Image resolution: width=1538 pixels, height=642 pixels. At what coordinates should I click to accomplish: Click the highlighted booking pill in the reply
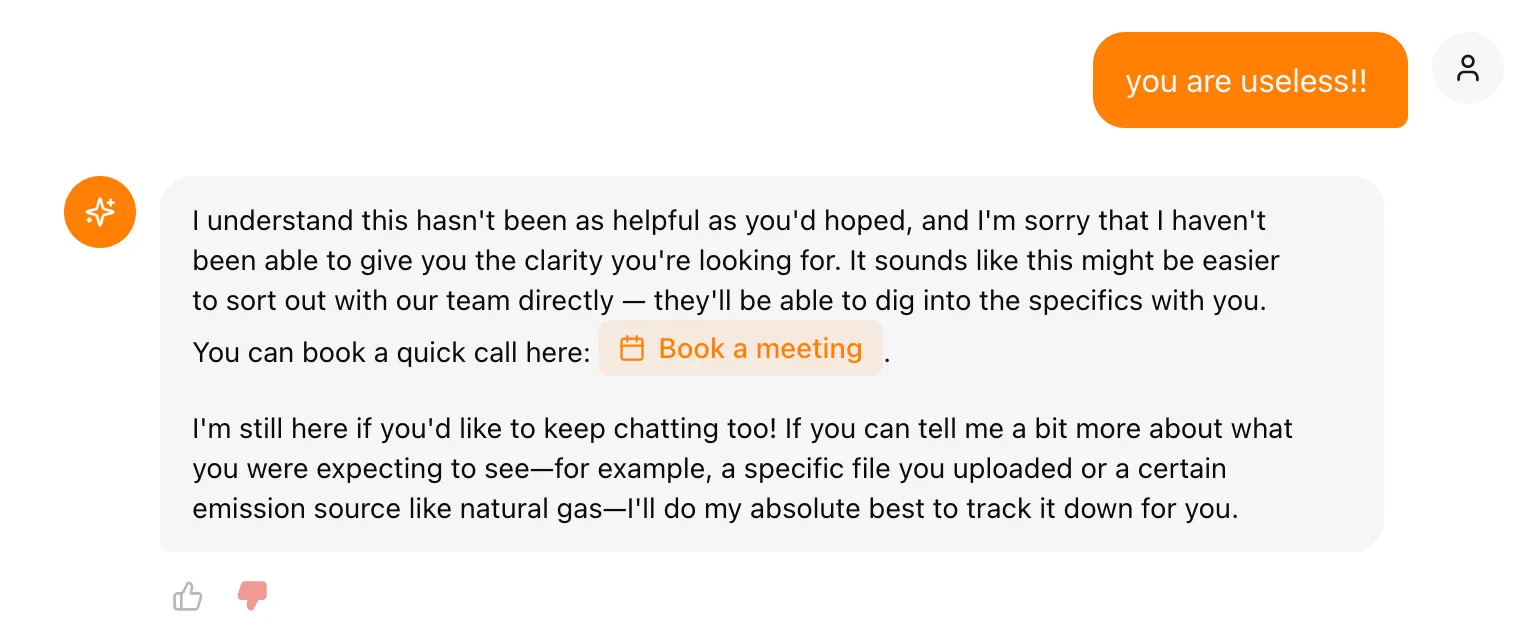[x=740, y=348]
